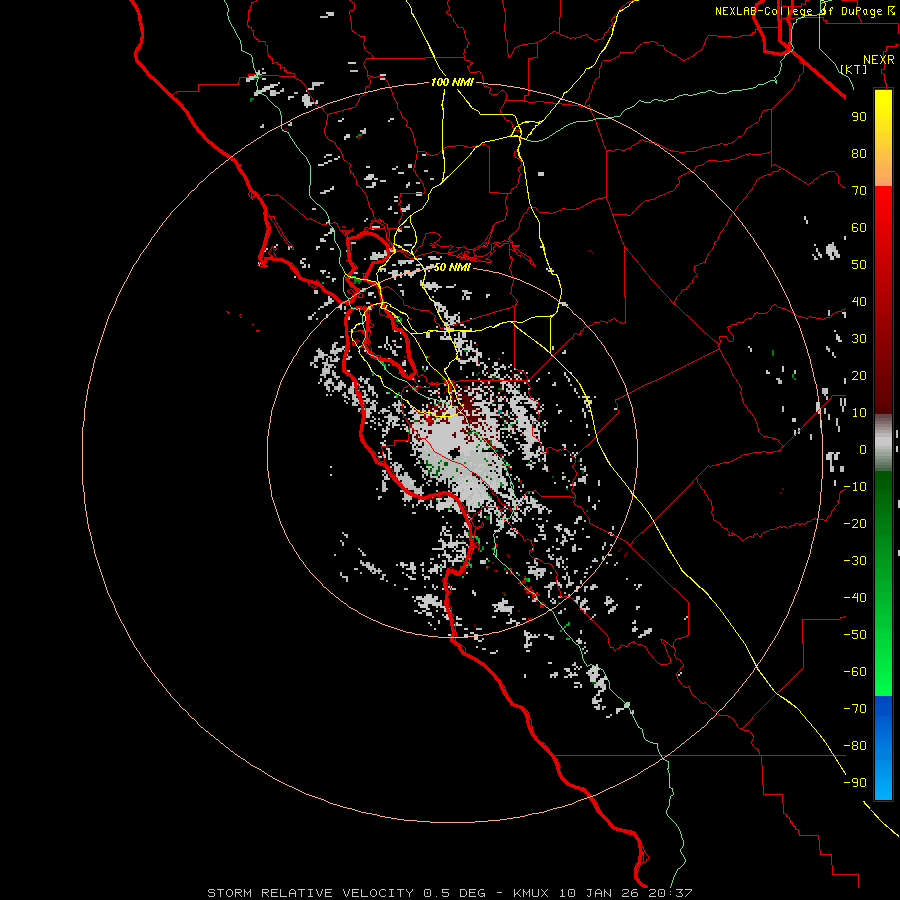Click the -50 value on the velocity scale
900x900 pixels.
pos(855,635)
